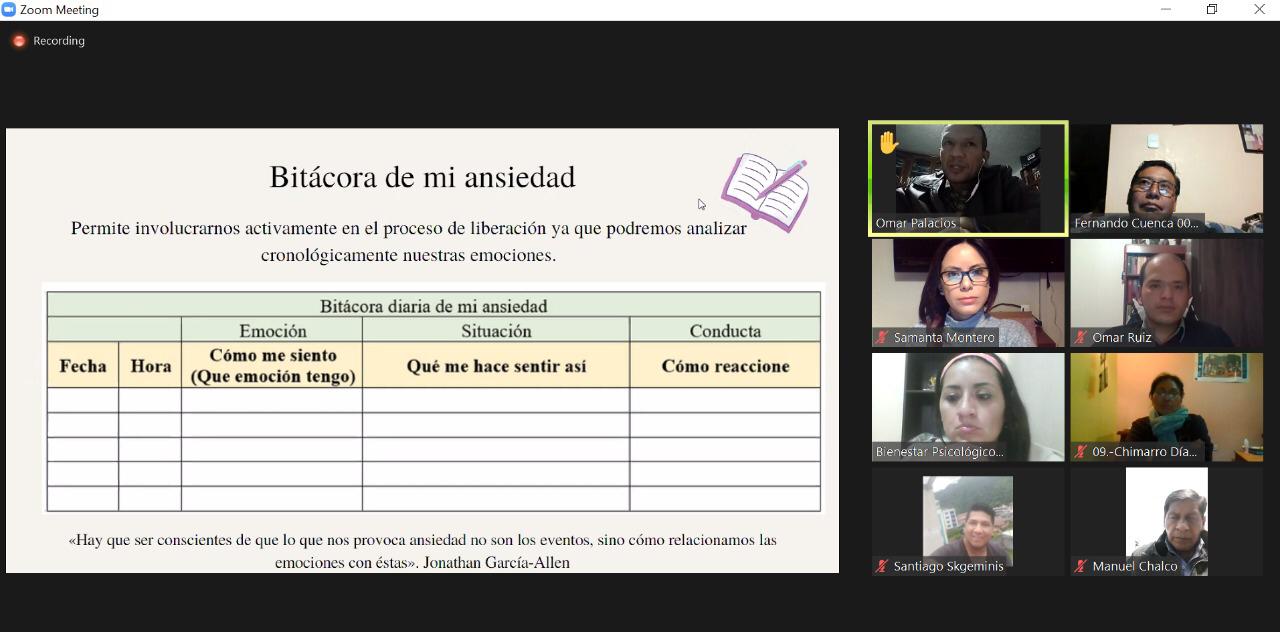
Task: Click Samanta Montero's muted microphone icon
Action: tap(881, 338)
